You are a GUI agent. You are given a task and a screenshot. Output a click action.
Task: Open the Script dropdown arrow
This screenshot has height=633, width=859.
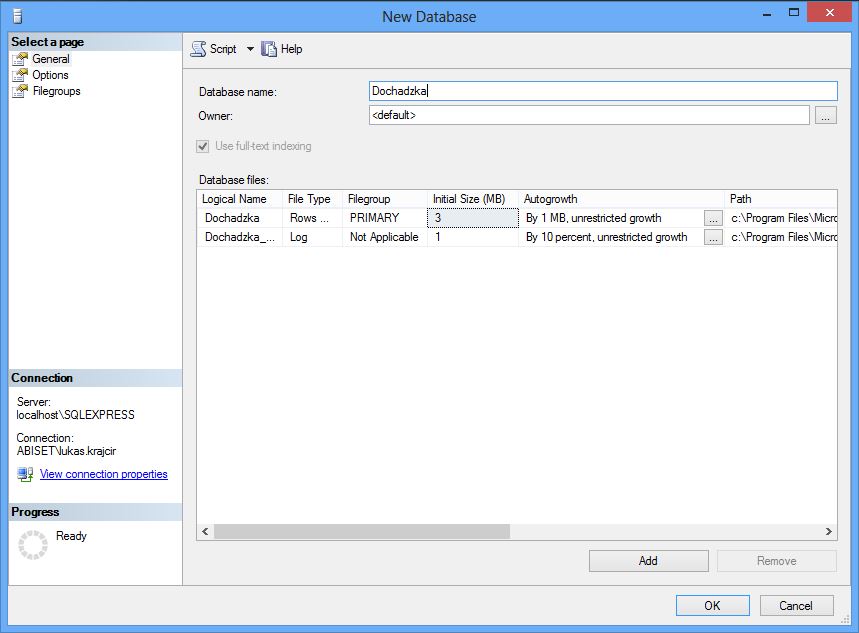(x=250, y=49)
